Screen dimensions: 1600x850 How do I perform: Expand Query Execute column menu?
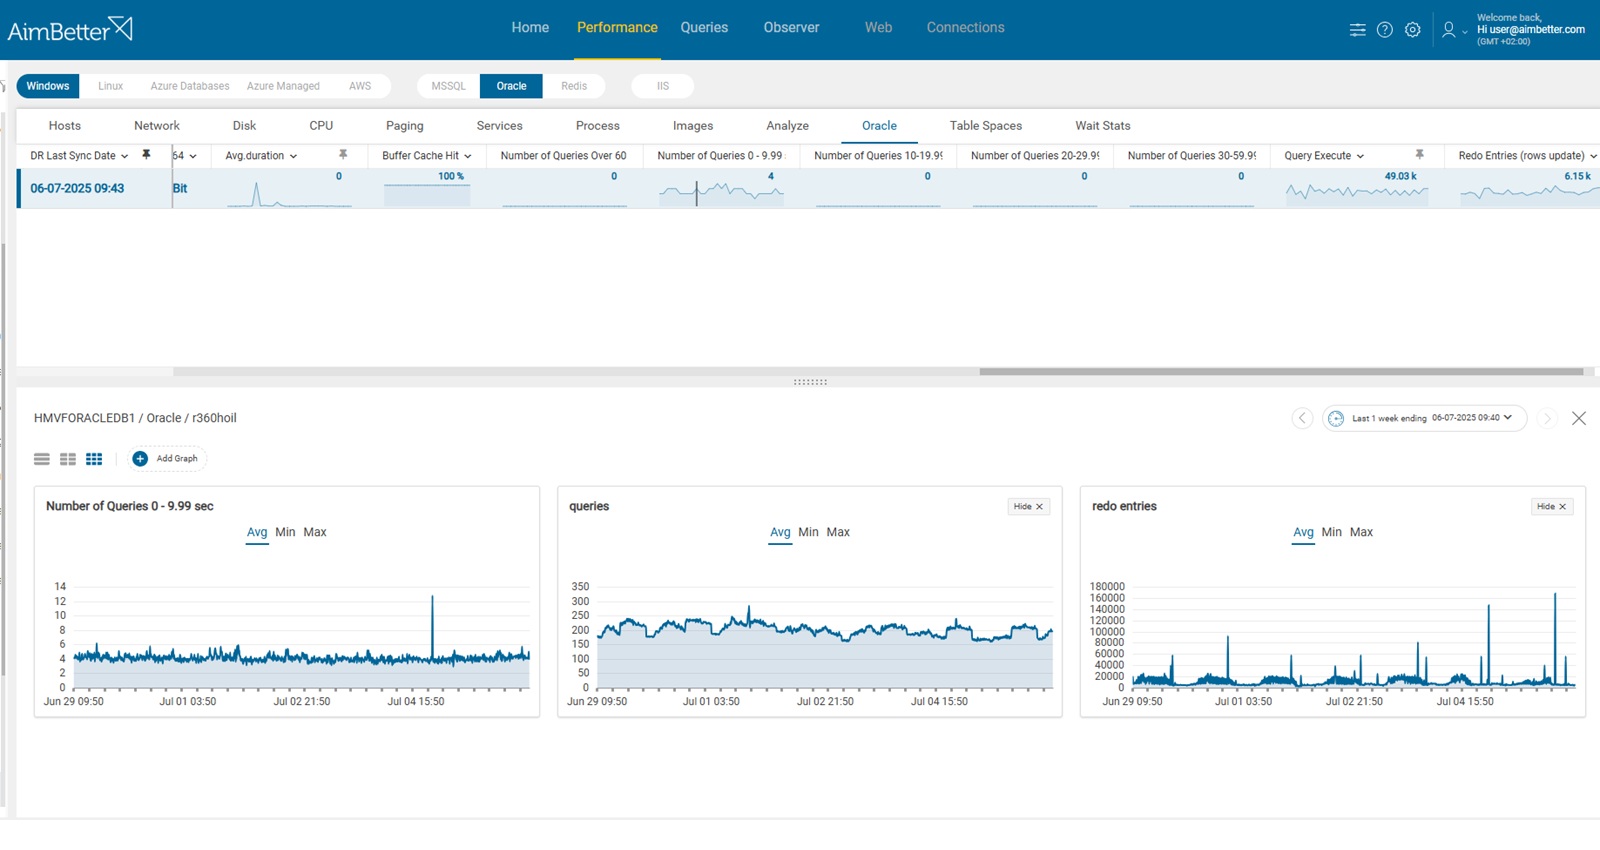click(x=1360, y=156)
